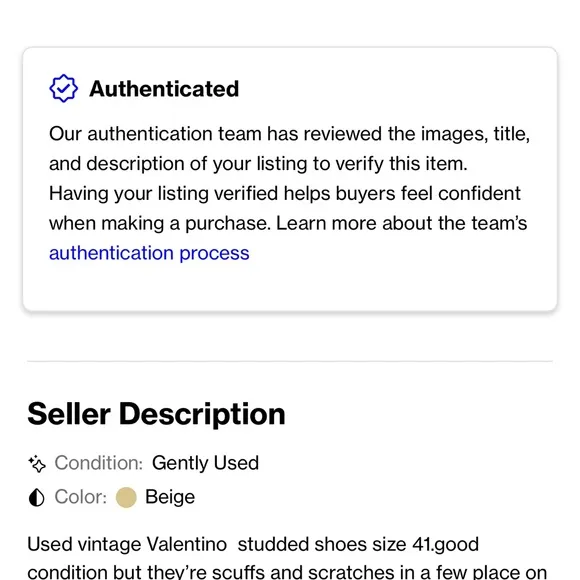The image size is (580, 580).
Task: Click the Beige color name
Action: point(170,497)
